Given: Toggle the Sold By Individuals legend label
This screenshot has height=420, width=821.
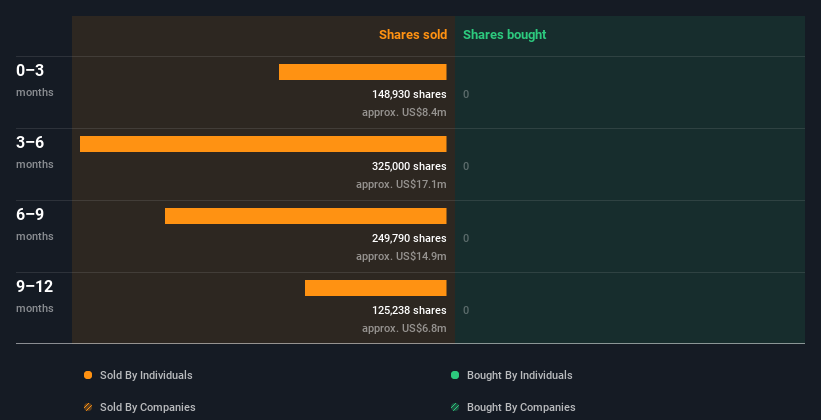Looking at the screenshot, I should click(146, 375).
